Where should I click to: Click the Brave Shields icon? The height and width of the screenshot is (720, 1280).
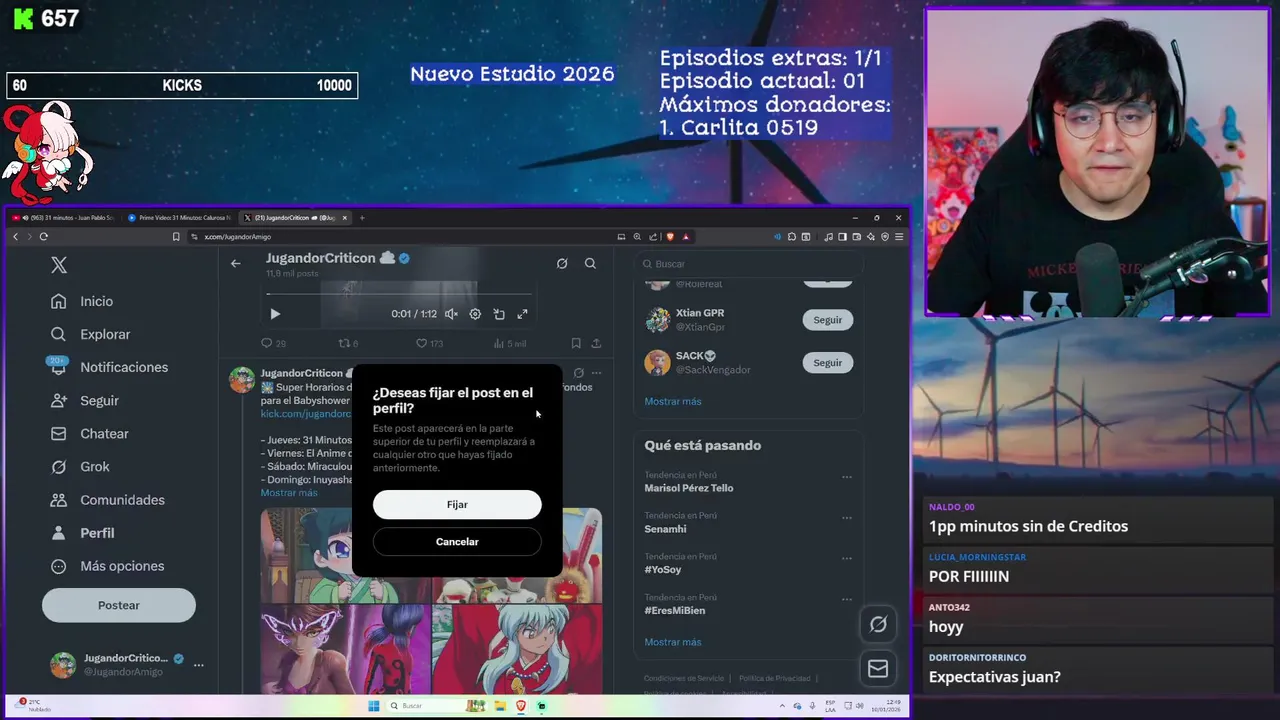point(670,237)
